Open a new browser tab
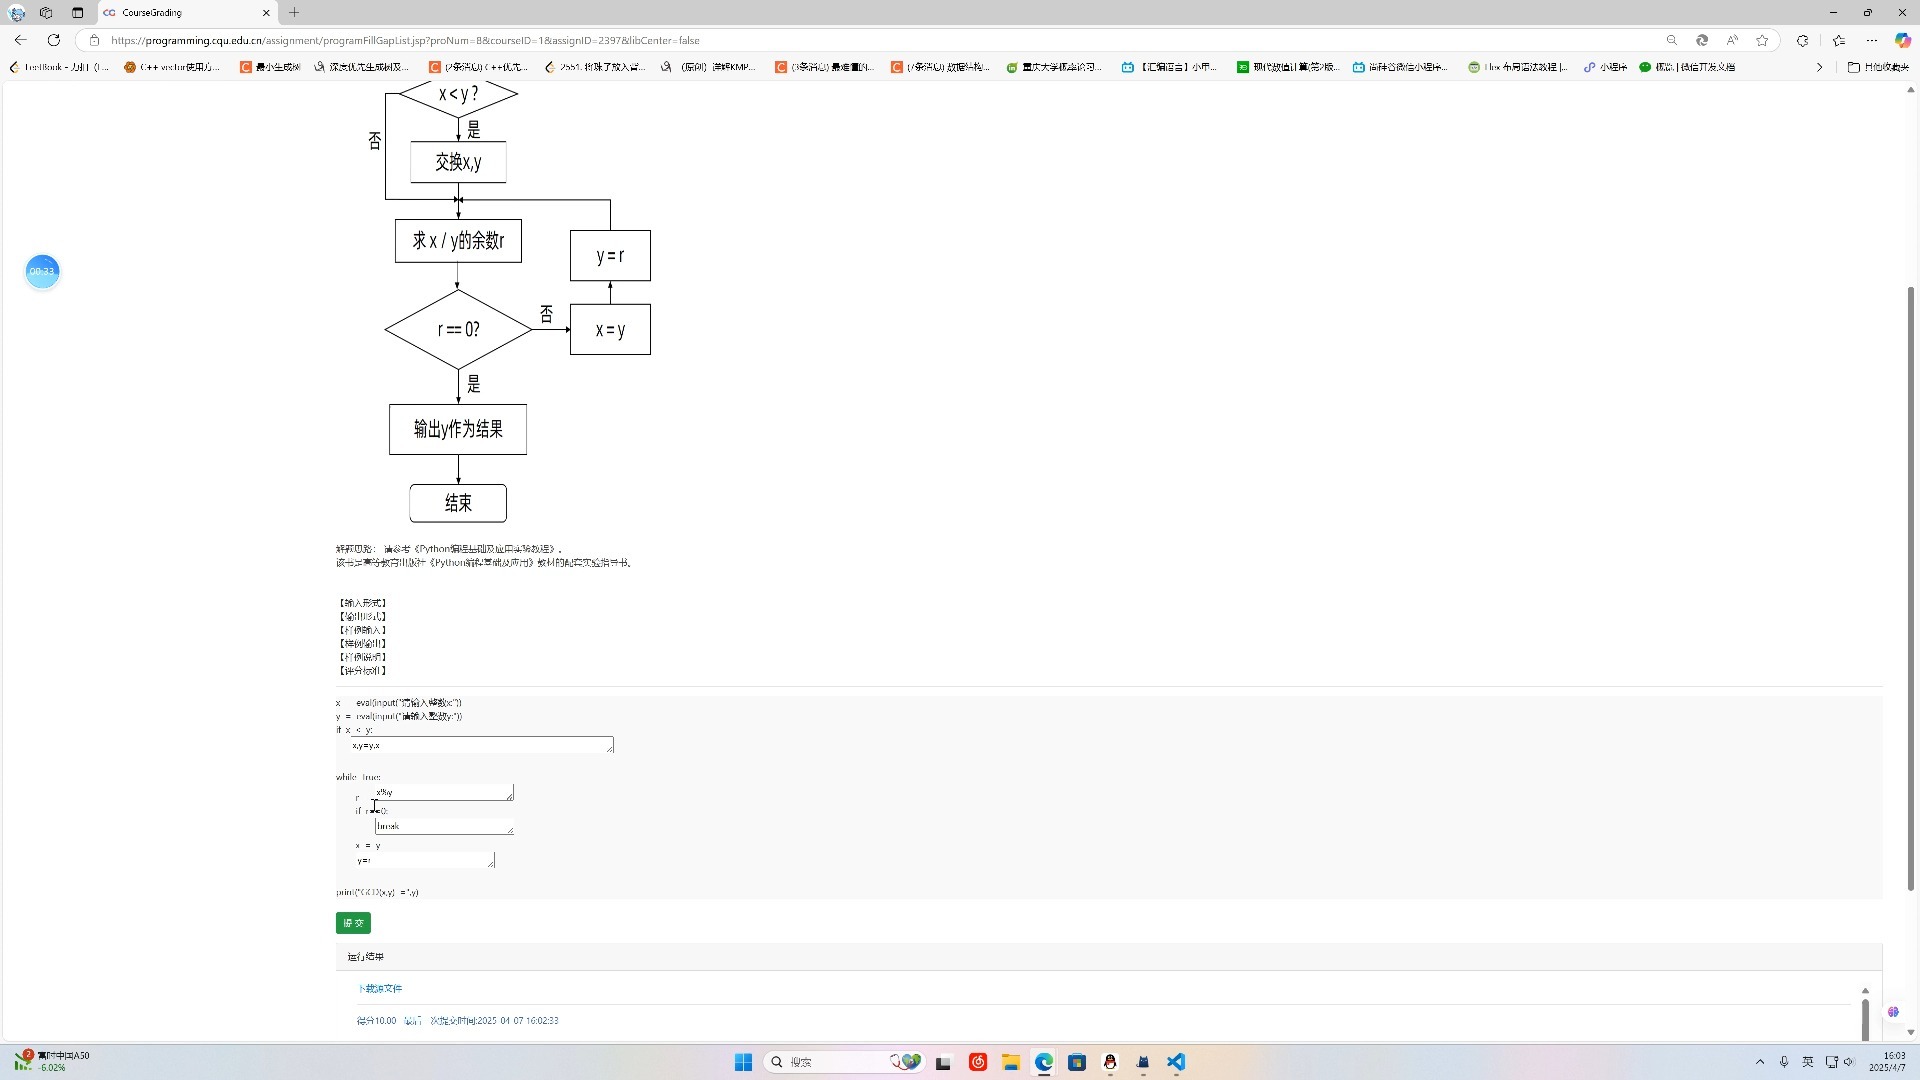The image size is (1920, 1080). point(294,13)
